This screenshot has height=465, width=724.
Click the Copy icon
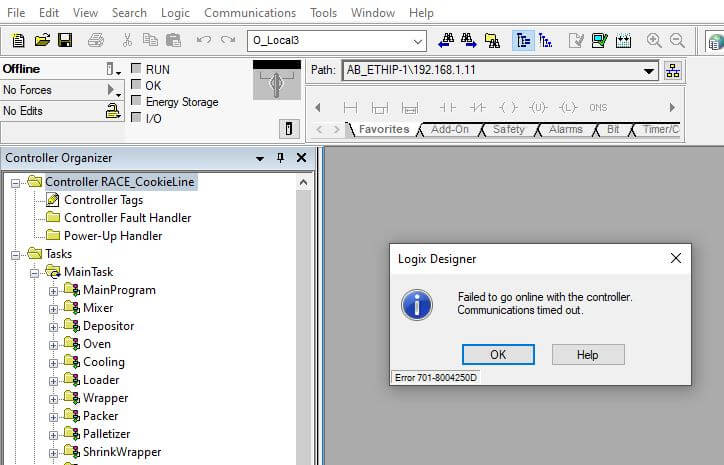[150, 41]
